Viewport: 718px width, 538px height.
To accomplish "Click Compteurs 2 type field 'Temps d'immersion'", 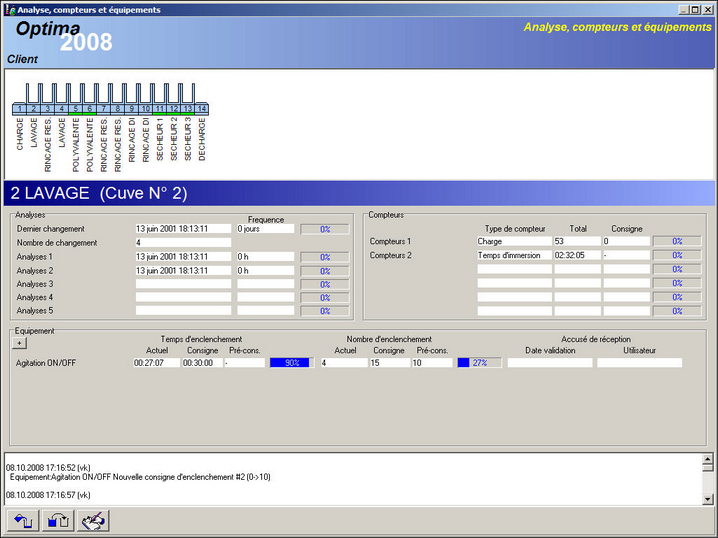I will pyautogui.click(x=514, y=255).
